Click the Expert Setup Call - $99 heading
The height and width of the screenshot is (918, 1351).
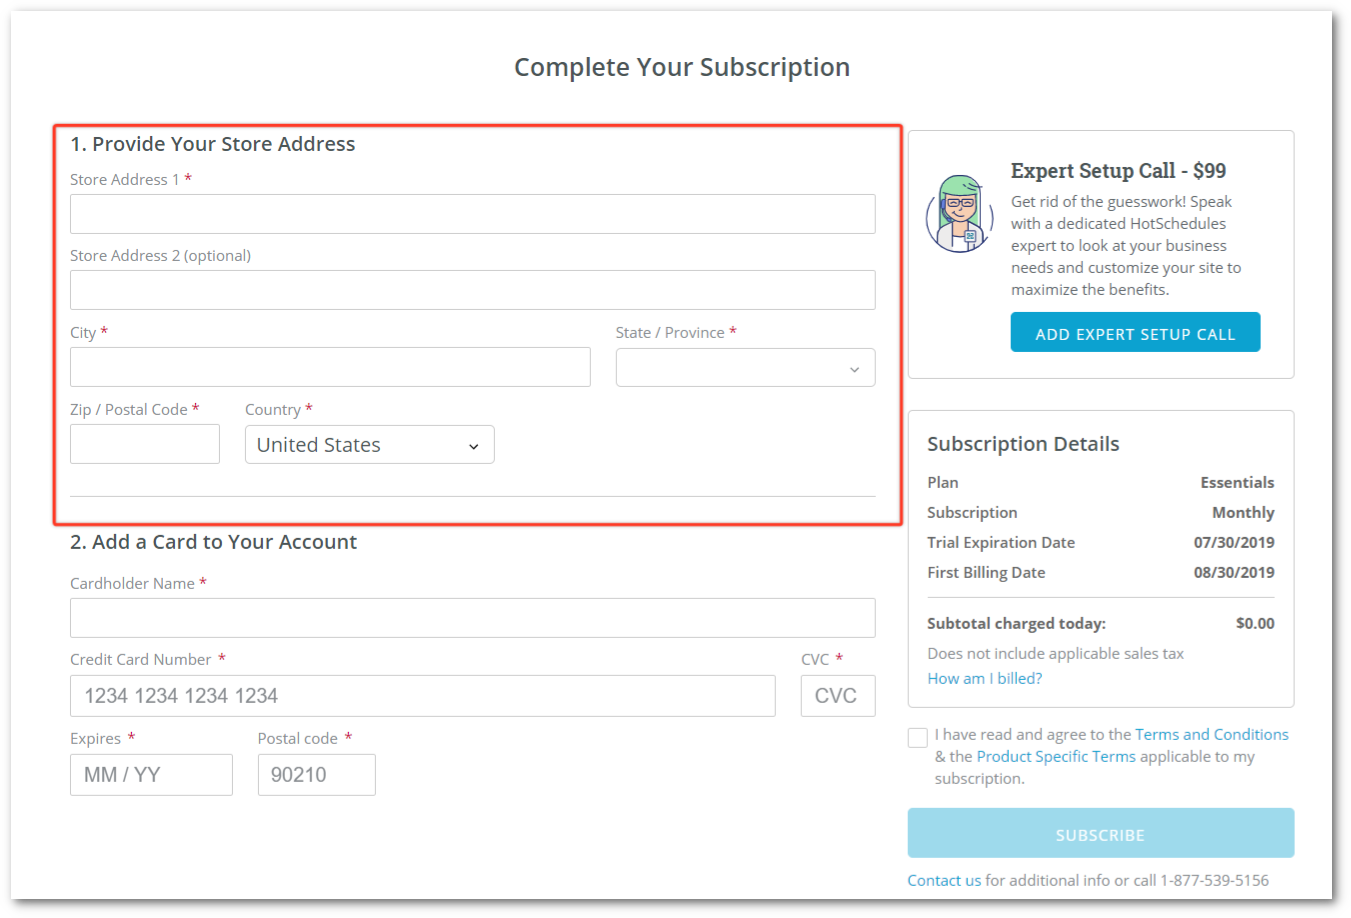coord(1118,171)
